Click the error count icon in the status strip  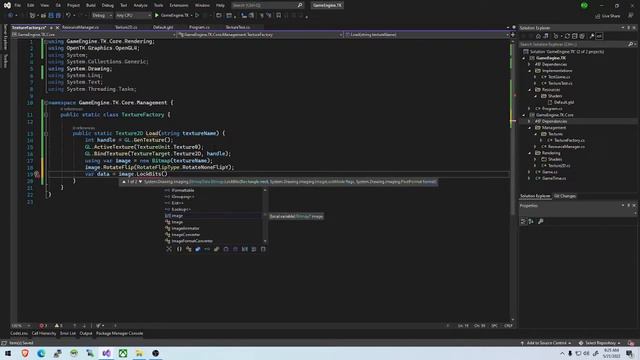41,326
